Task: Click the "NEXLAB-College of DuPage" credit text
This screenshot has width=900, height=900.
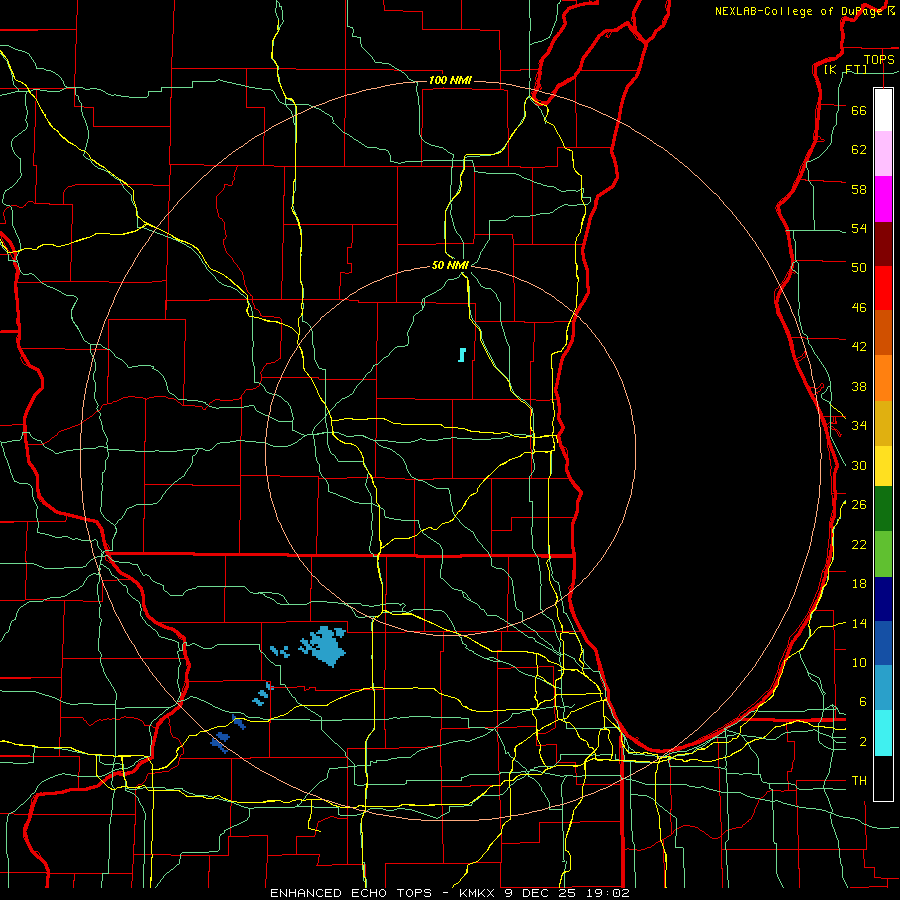Action: [799, 11]
